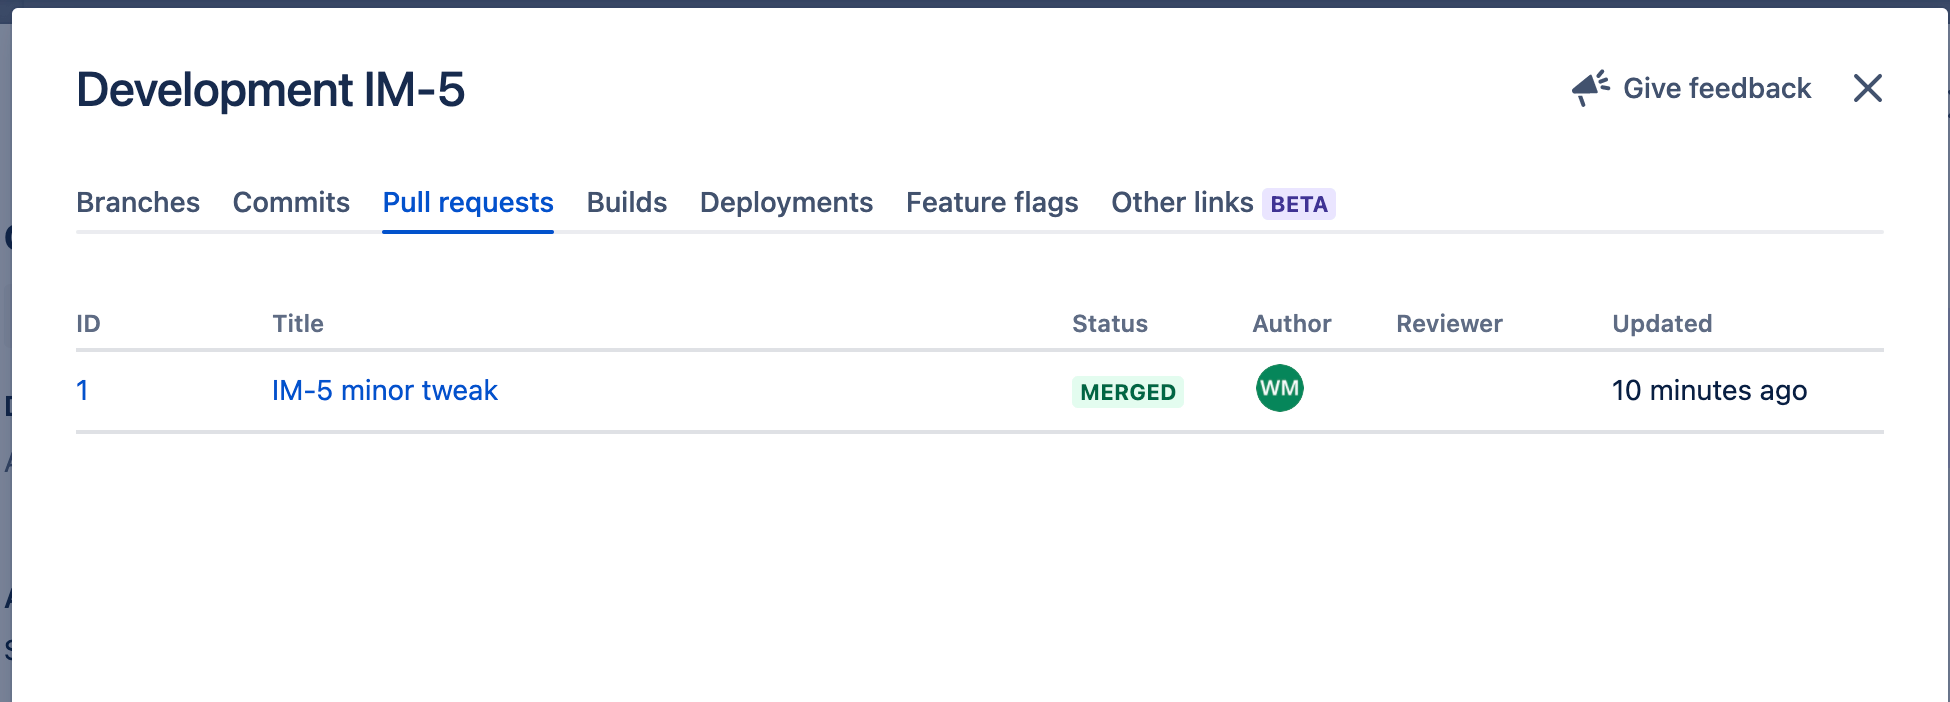Click the WM author avatar
The height and width of the screenshot is (702, 1950).
(x=1279, y=389)
